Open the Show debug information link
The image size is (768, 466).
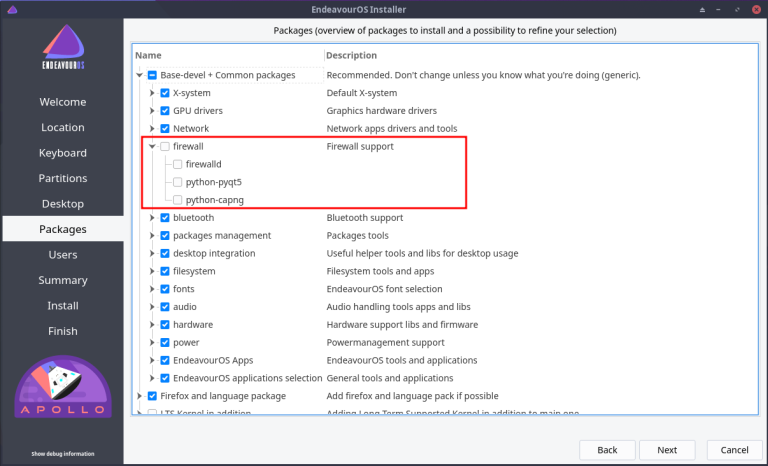(63, 454)
